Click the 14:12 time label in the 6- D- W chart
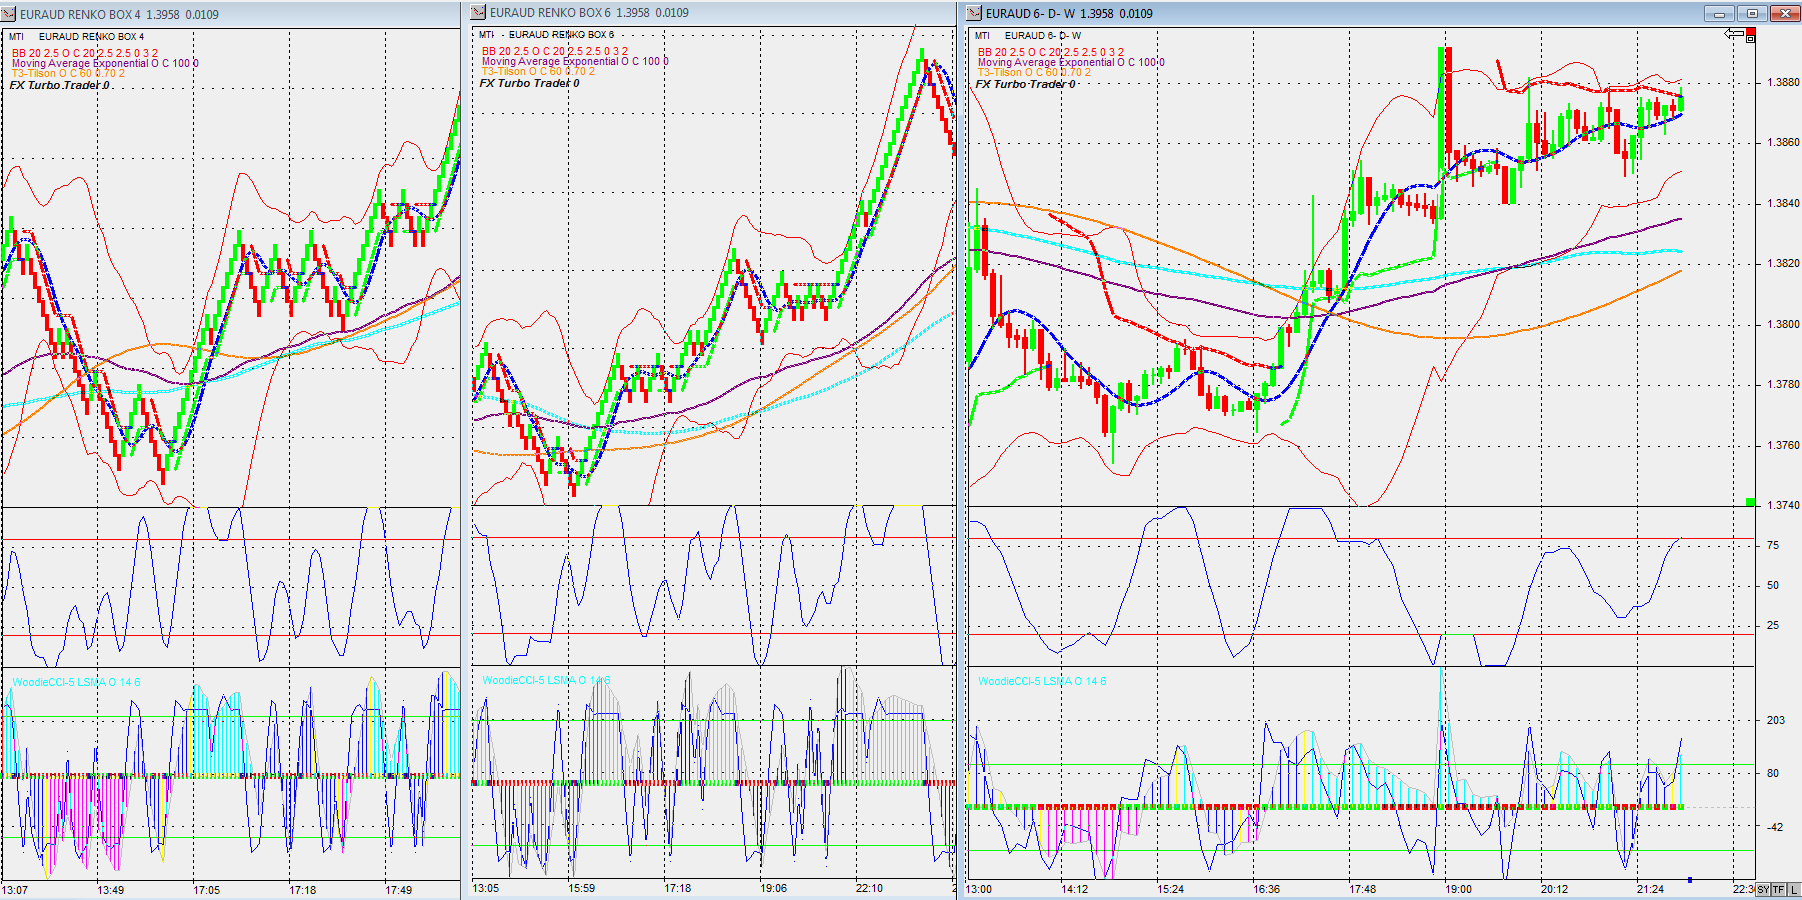The height and width of the screenshot is (900, 1802). [x=1075, y=889]
